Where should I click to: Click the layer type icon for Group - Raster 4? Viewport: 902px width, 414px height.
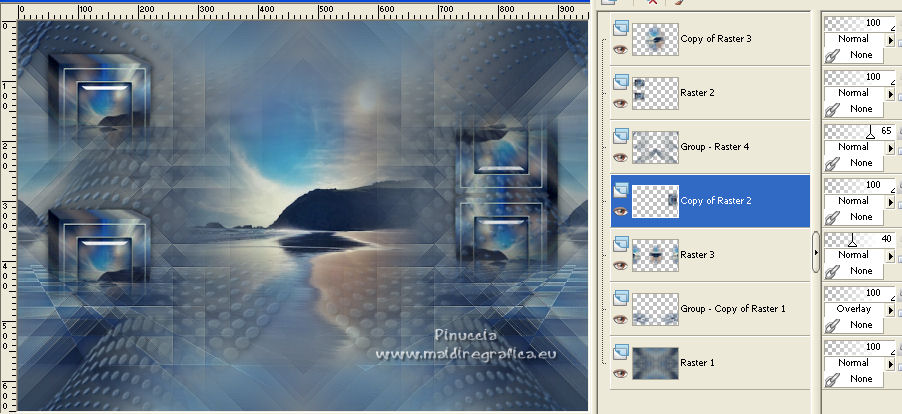pyautogui.click(x=621, y=136)
